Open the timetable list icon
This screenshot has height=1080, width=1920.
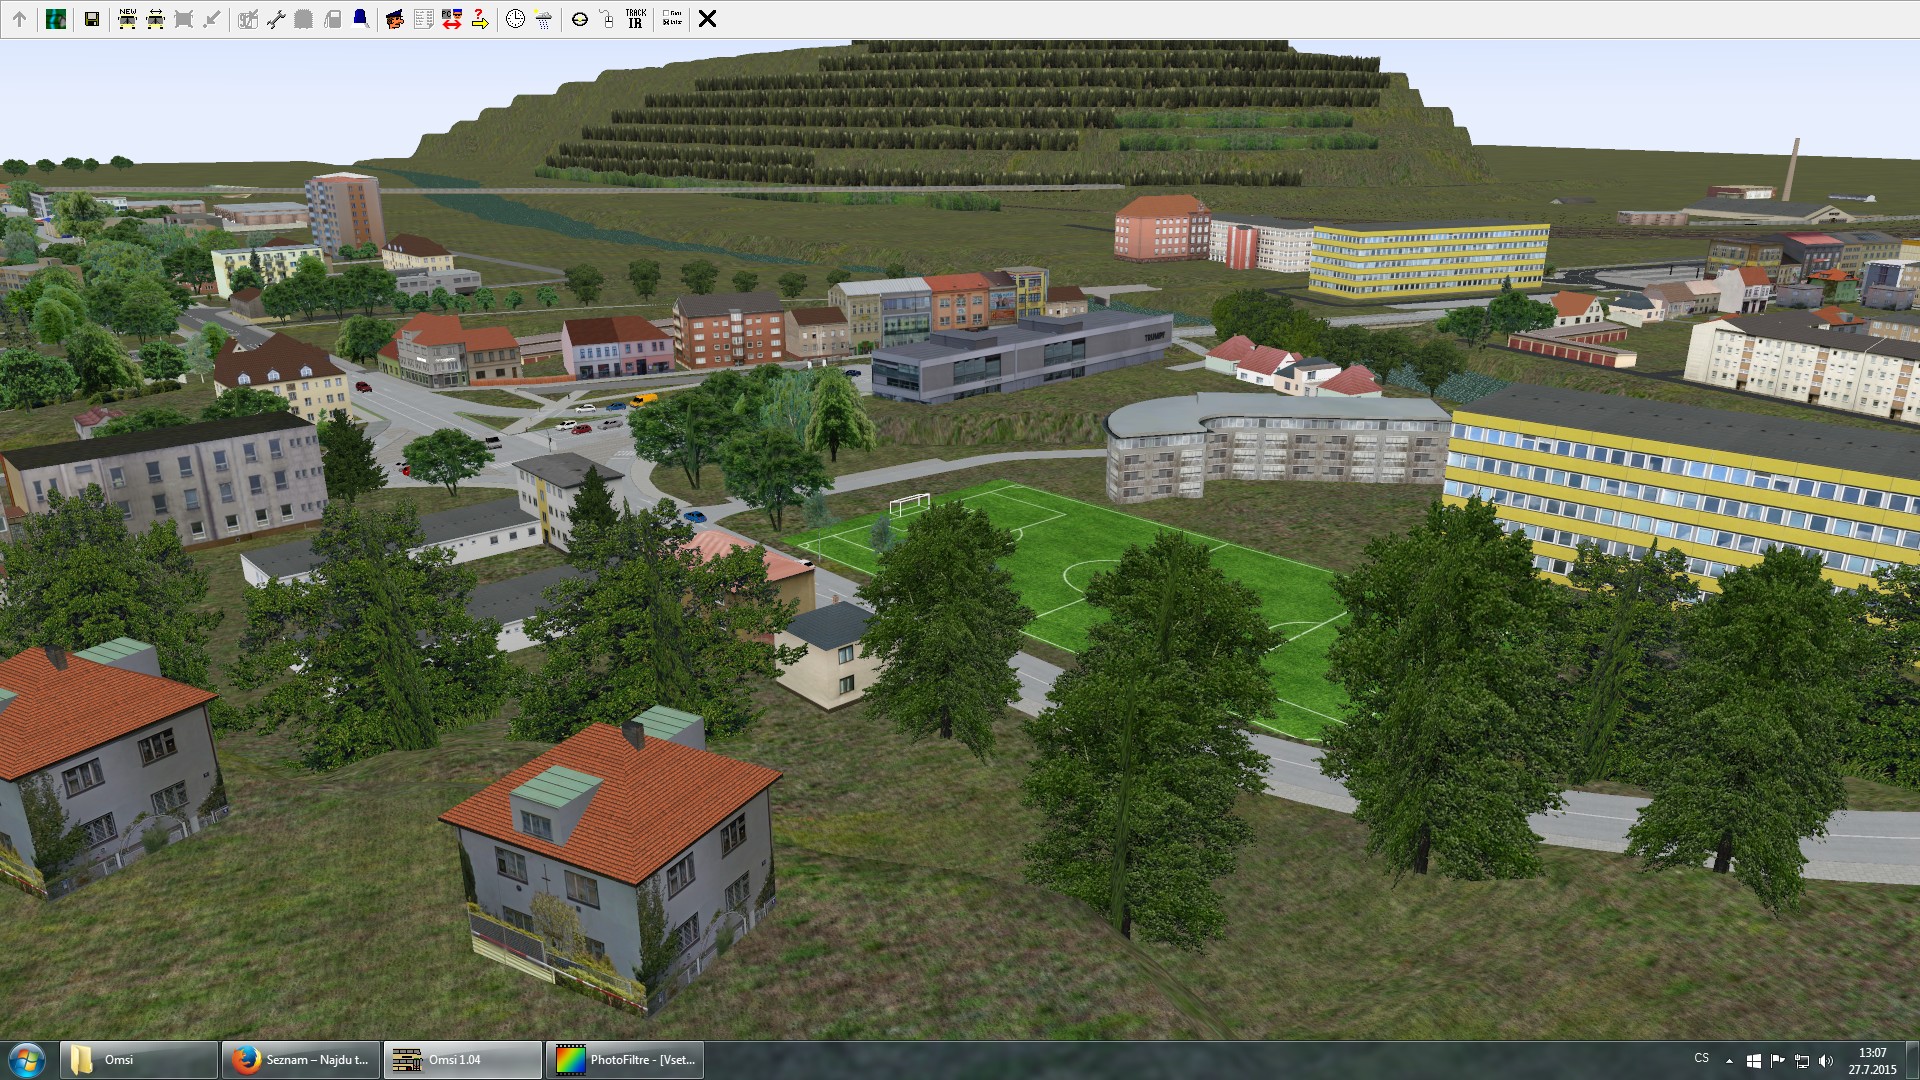(423, 19)
